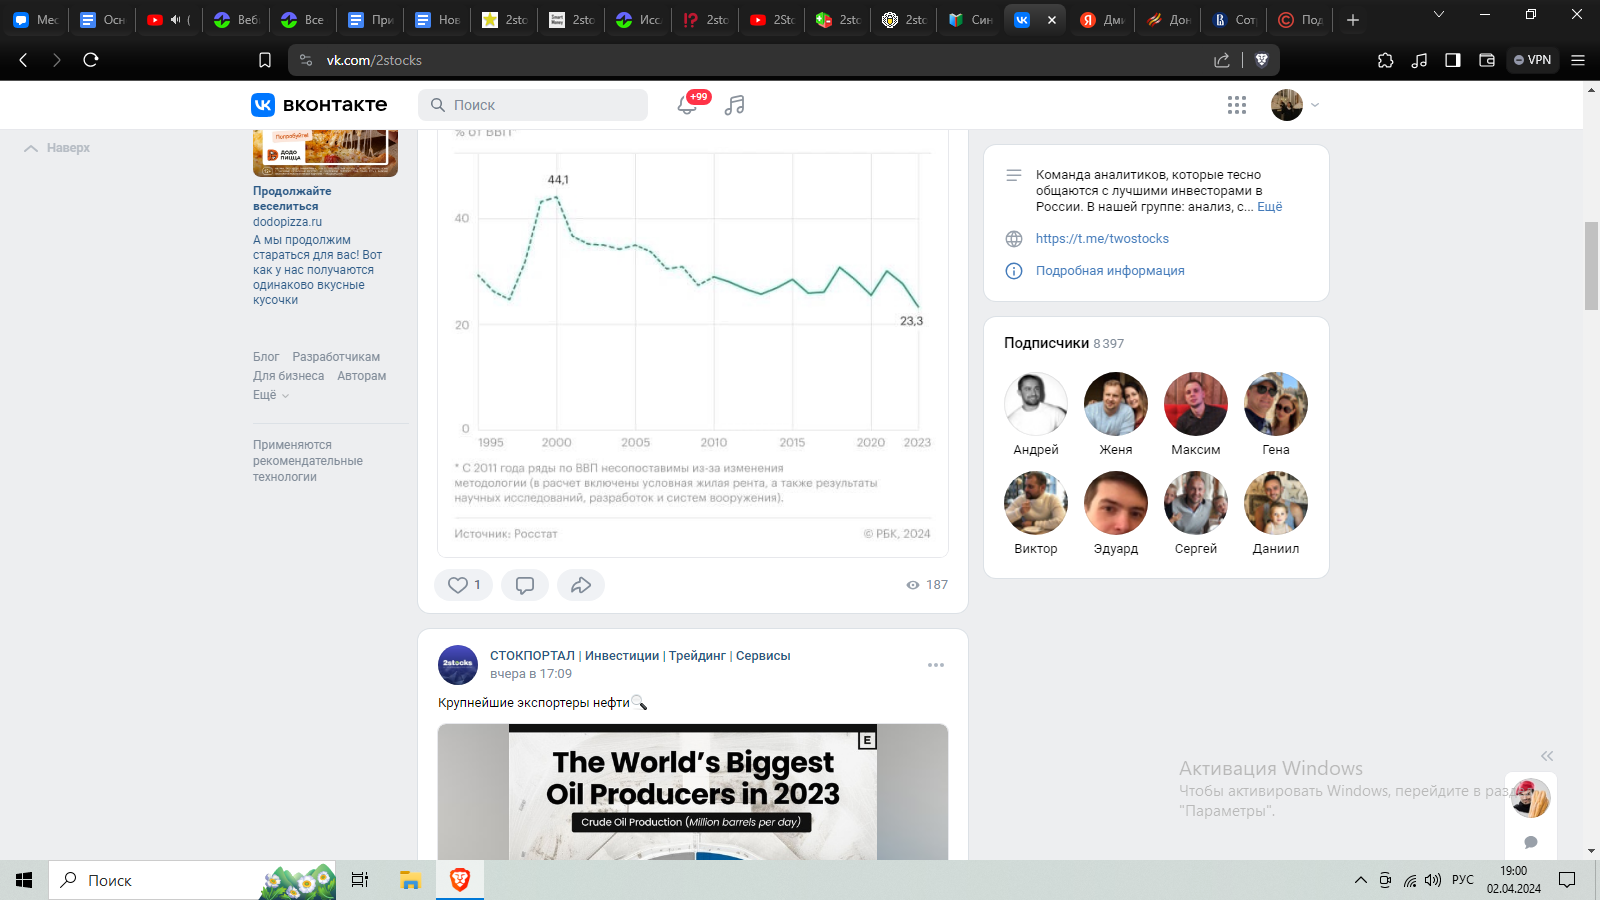
Task: Open subscriber Максим's profile picture
Action: click(1196, 404)
